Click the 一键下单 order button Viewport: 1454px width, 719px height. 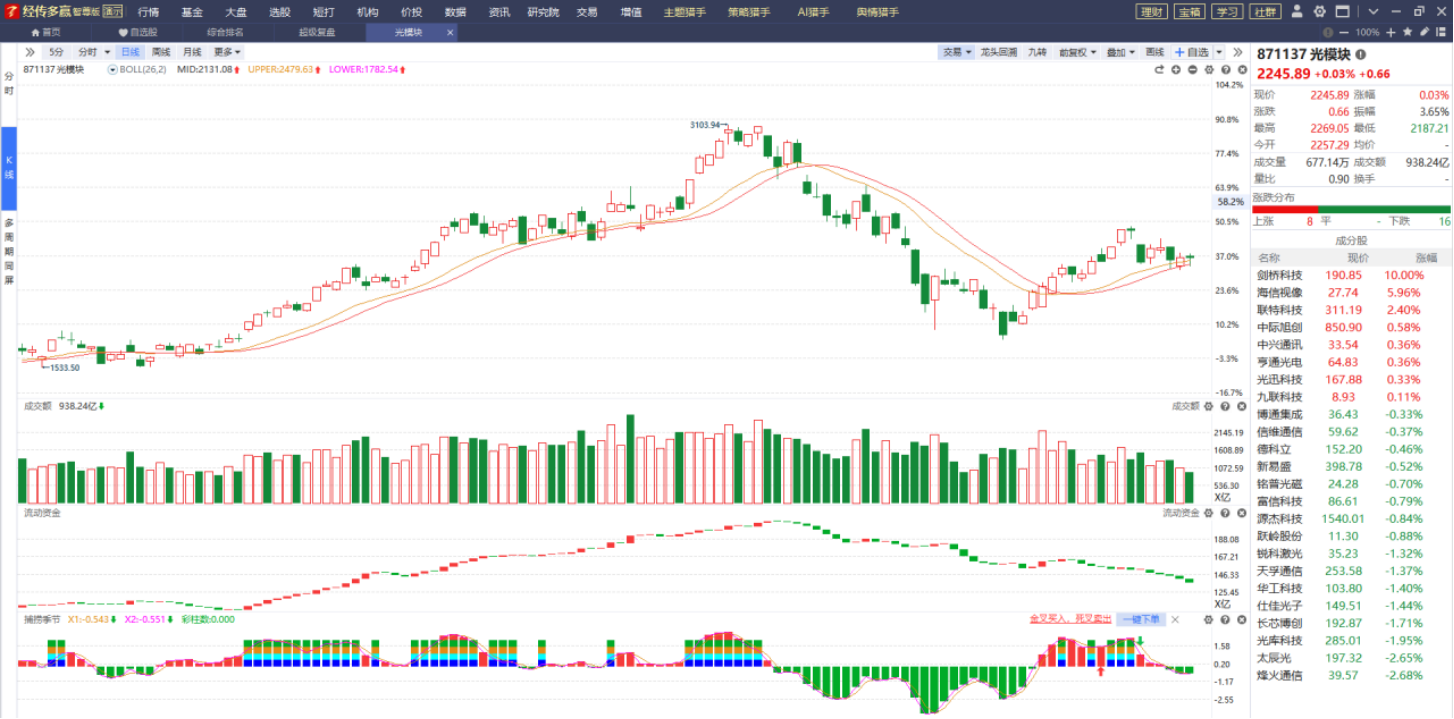coord(1140,620)
